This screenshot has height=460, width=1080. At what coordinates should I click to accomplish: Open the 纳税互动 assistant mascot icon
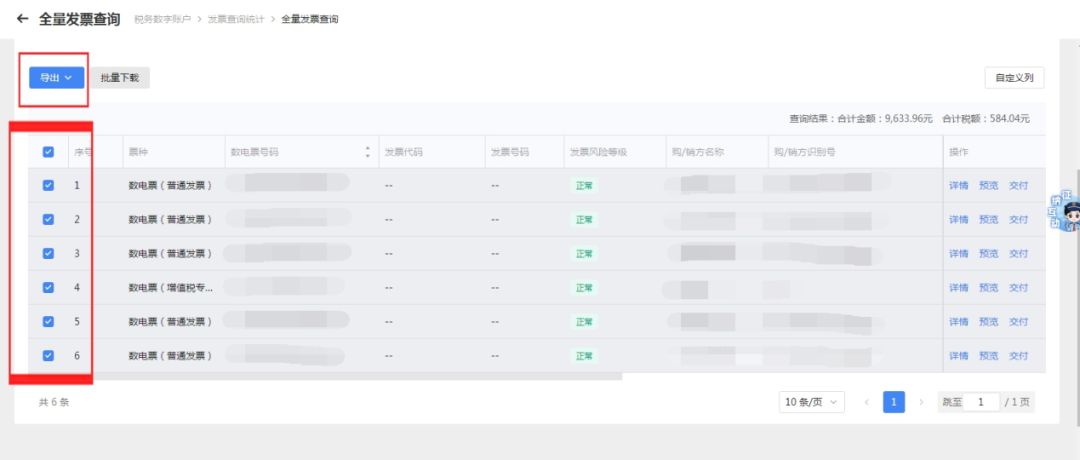tap(1066, 212)
